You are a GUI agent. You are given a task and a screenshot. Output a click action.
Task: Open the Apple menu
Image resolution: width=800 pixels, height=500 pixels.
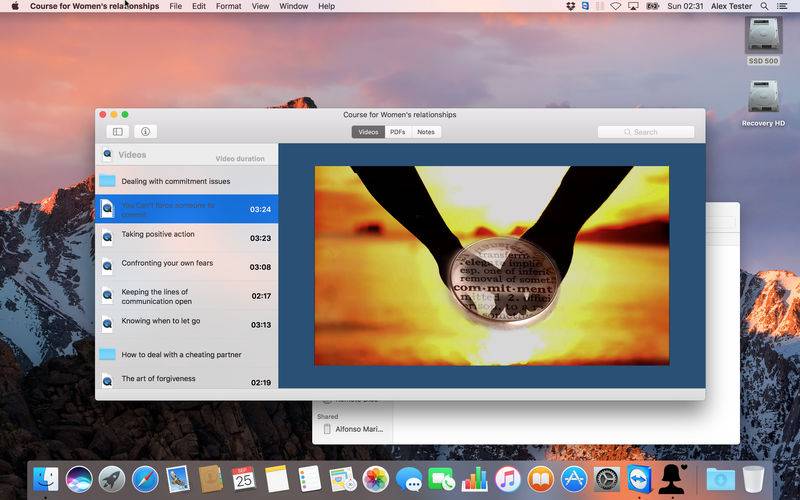15,6
